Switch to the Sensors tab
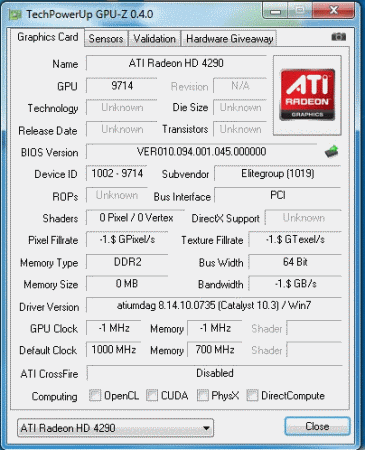The width and height of the screenshot is (365, 450). tap(106, 39)
